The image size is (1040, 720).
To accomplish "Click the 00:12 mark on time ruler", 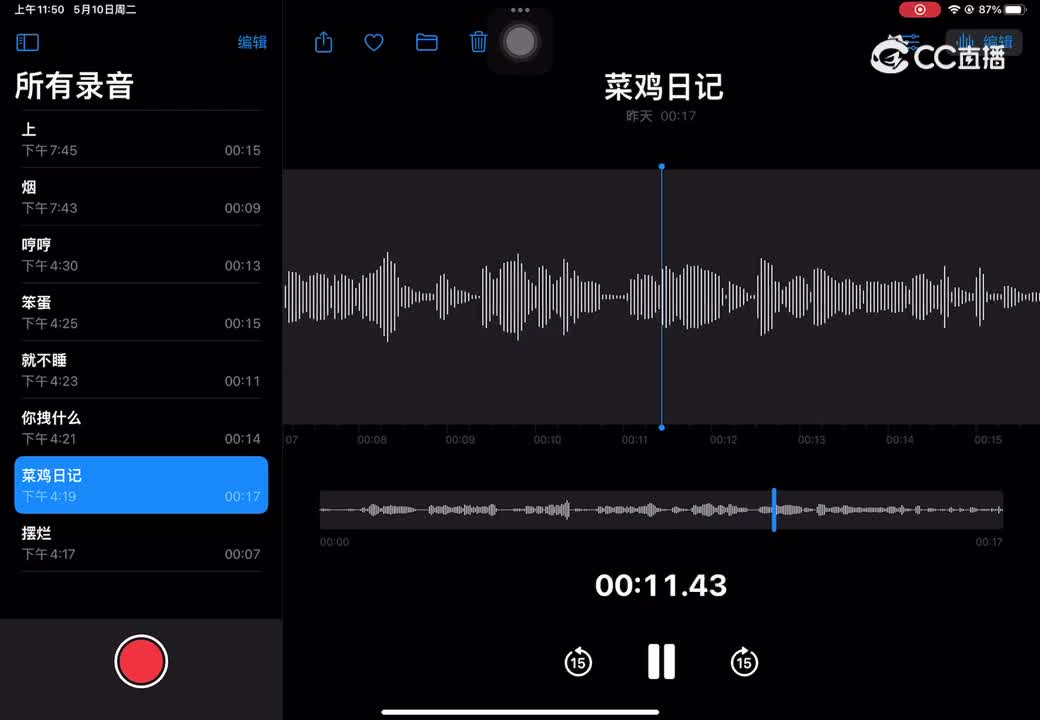I will point(723,440).
